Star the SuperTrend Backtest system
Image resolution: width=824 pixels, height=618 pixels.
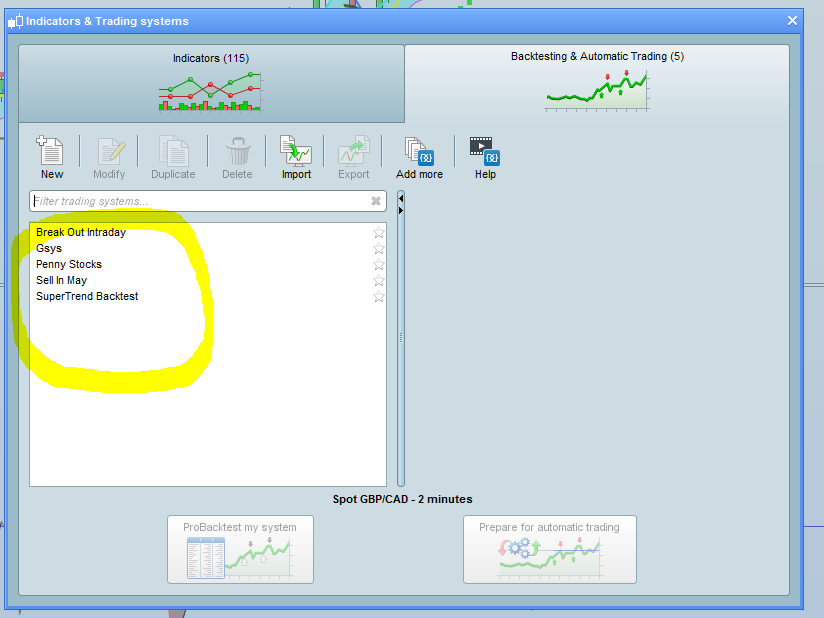378,296
